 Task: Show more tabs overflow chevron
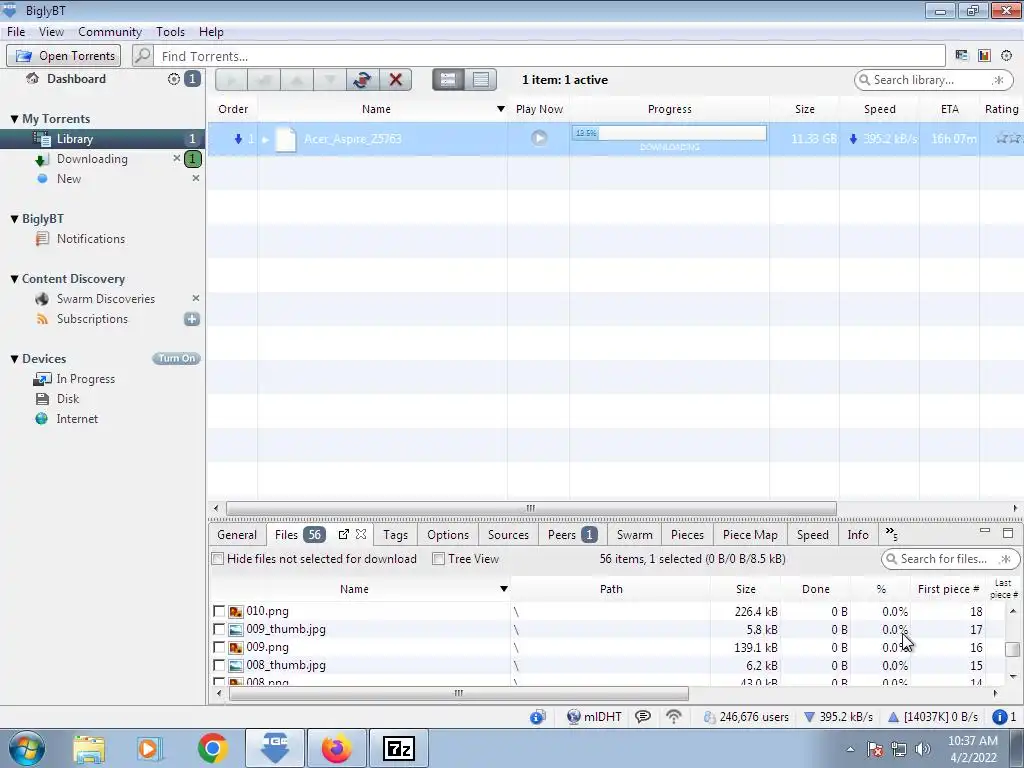[x=891, y=534]
